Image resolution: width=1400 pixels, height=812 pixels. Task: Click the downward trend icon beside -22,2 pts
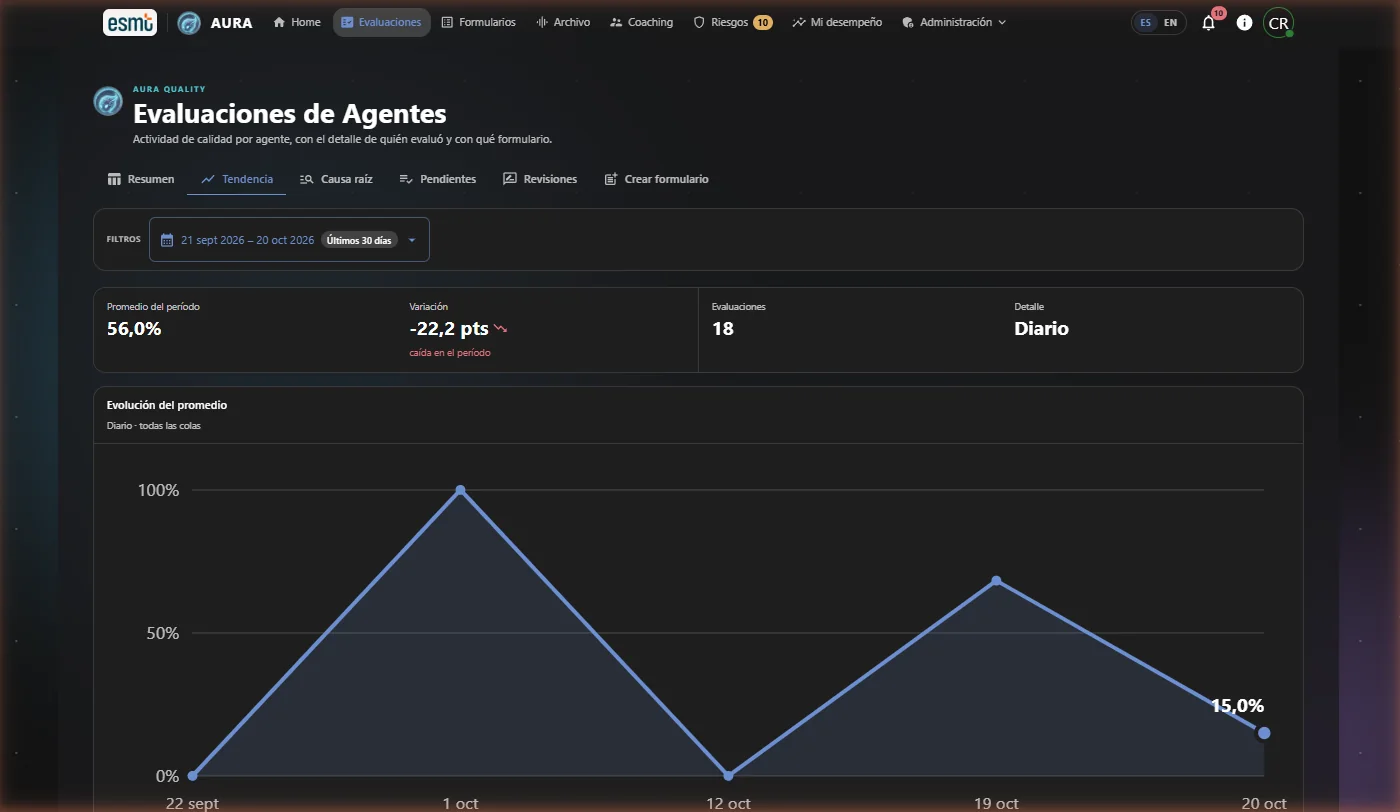pos(501,328)
